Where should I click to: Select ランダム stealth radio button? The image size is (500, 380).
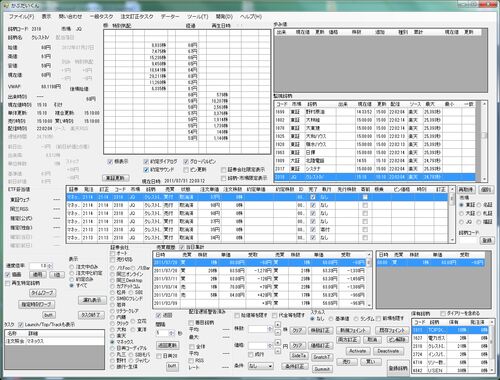(356, 319)
